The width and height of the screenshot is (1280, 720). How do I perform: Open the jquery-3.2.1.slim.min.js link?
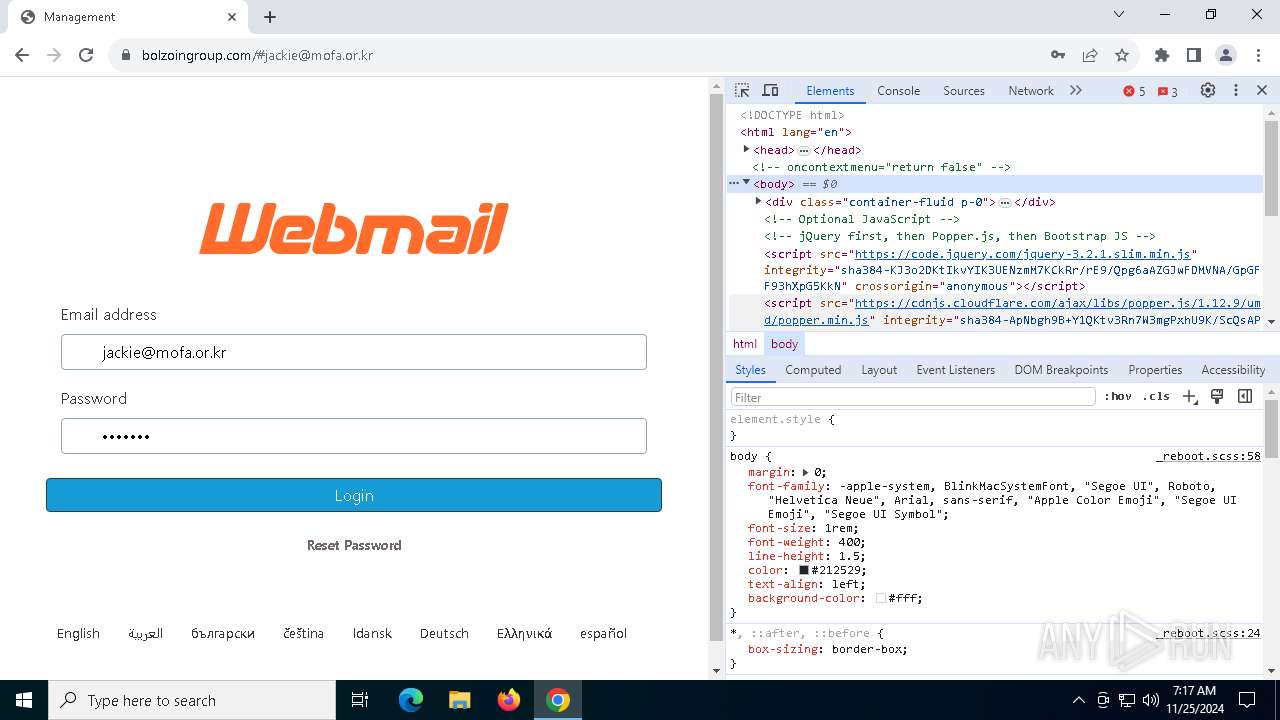click(x=1023, y=254)
